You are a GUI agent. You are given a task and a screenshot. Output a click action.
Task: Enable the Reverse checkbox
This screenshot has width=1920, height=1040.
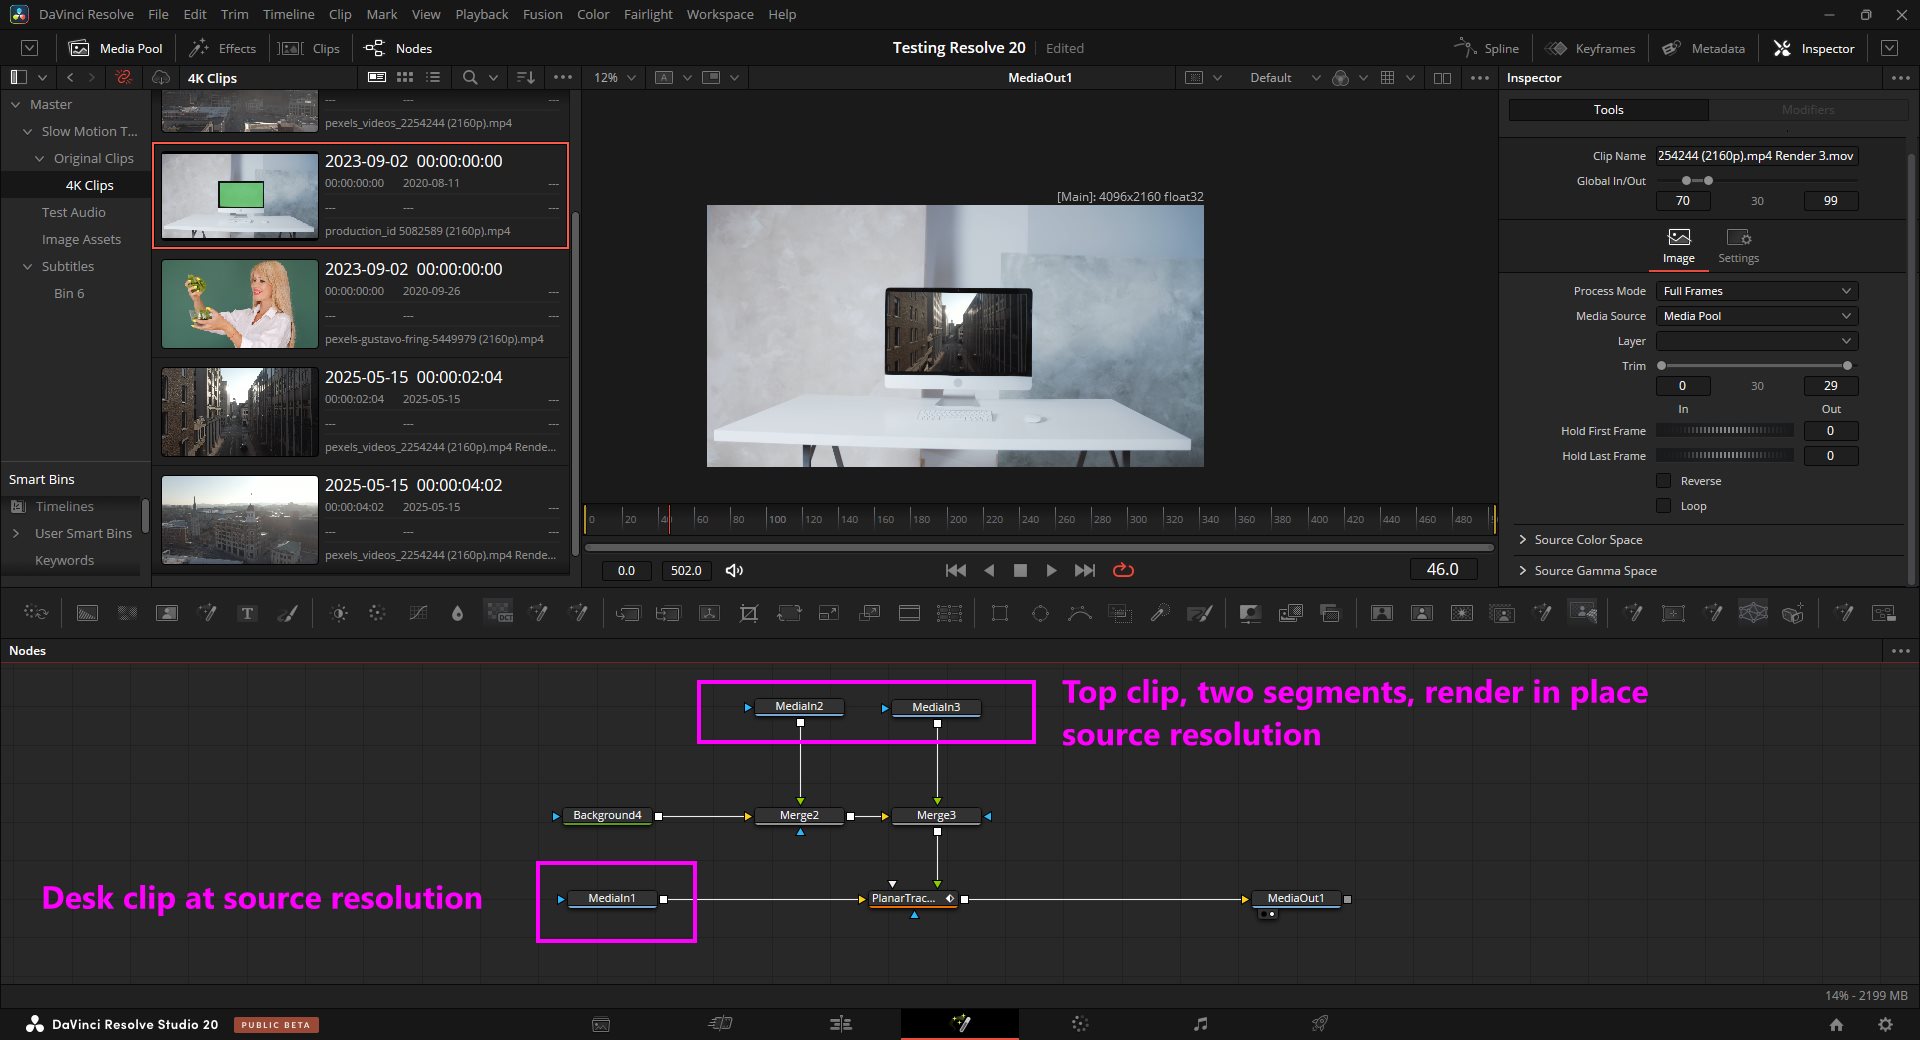[x=1663, y=481]
